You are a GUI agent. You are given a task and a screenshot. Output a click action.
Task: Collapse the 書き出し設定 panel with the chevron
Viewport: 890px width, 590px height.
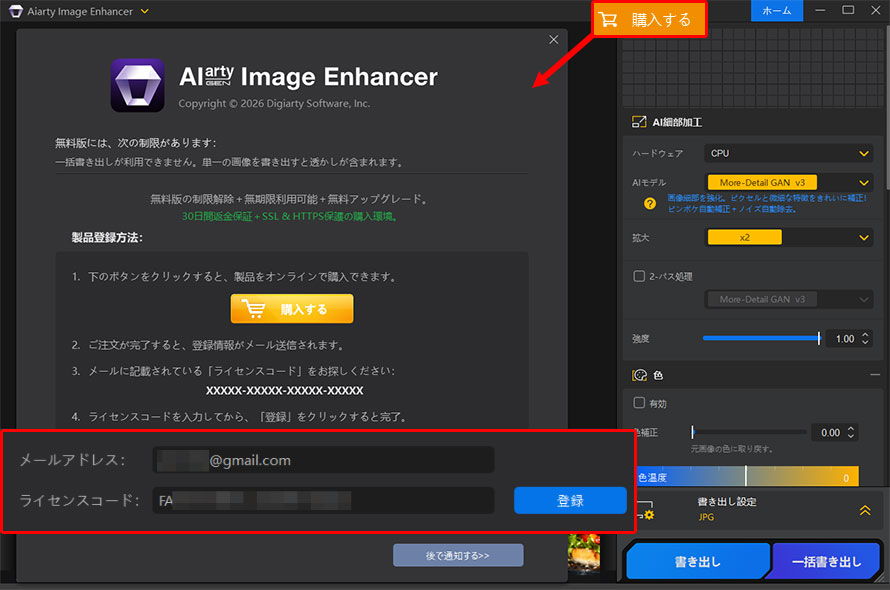(x=862, y=510)
